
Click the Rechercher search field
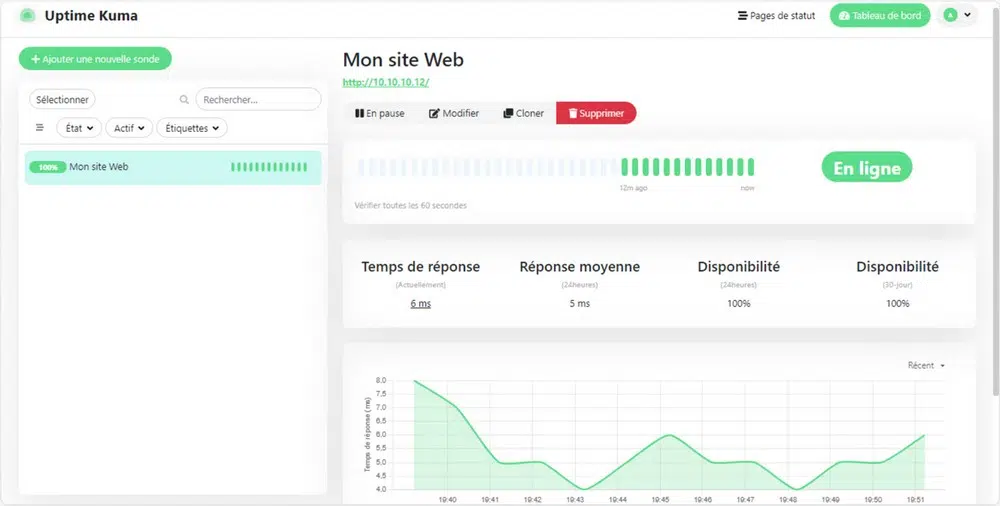coord(258,100)
